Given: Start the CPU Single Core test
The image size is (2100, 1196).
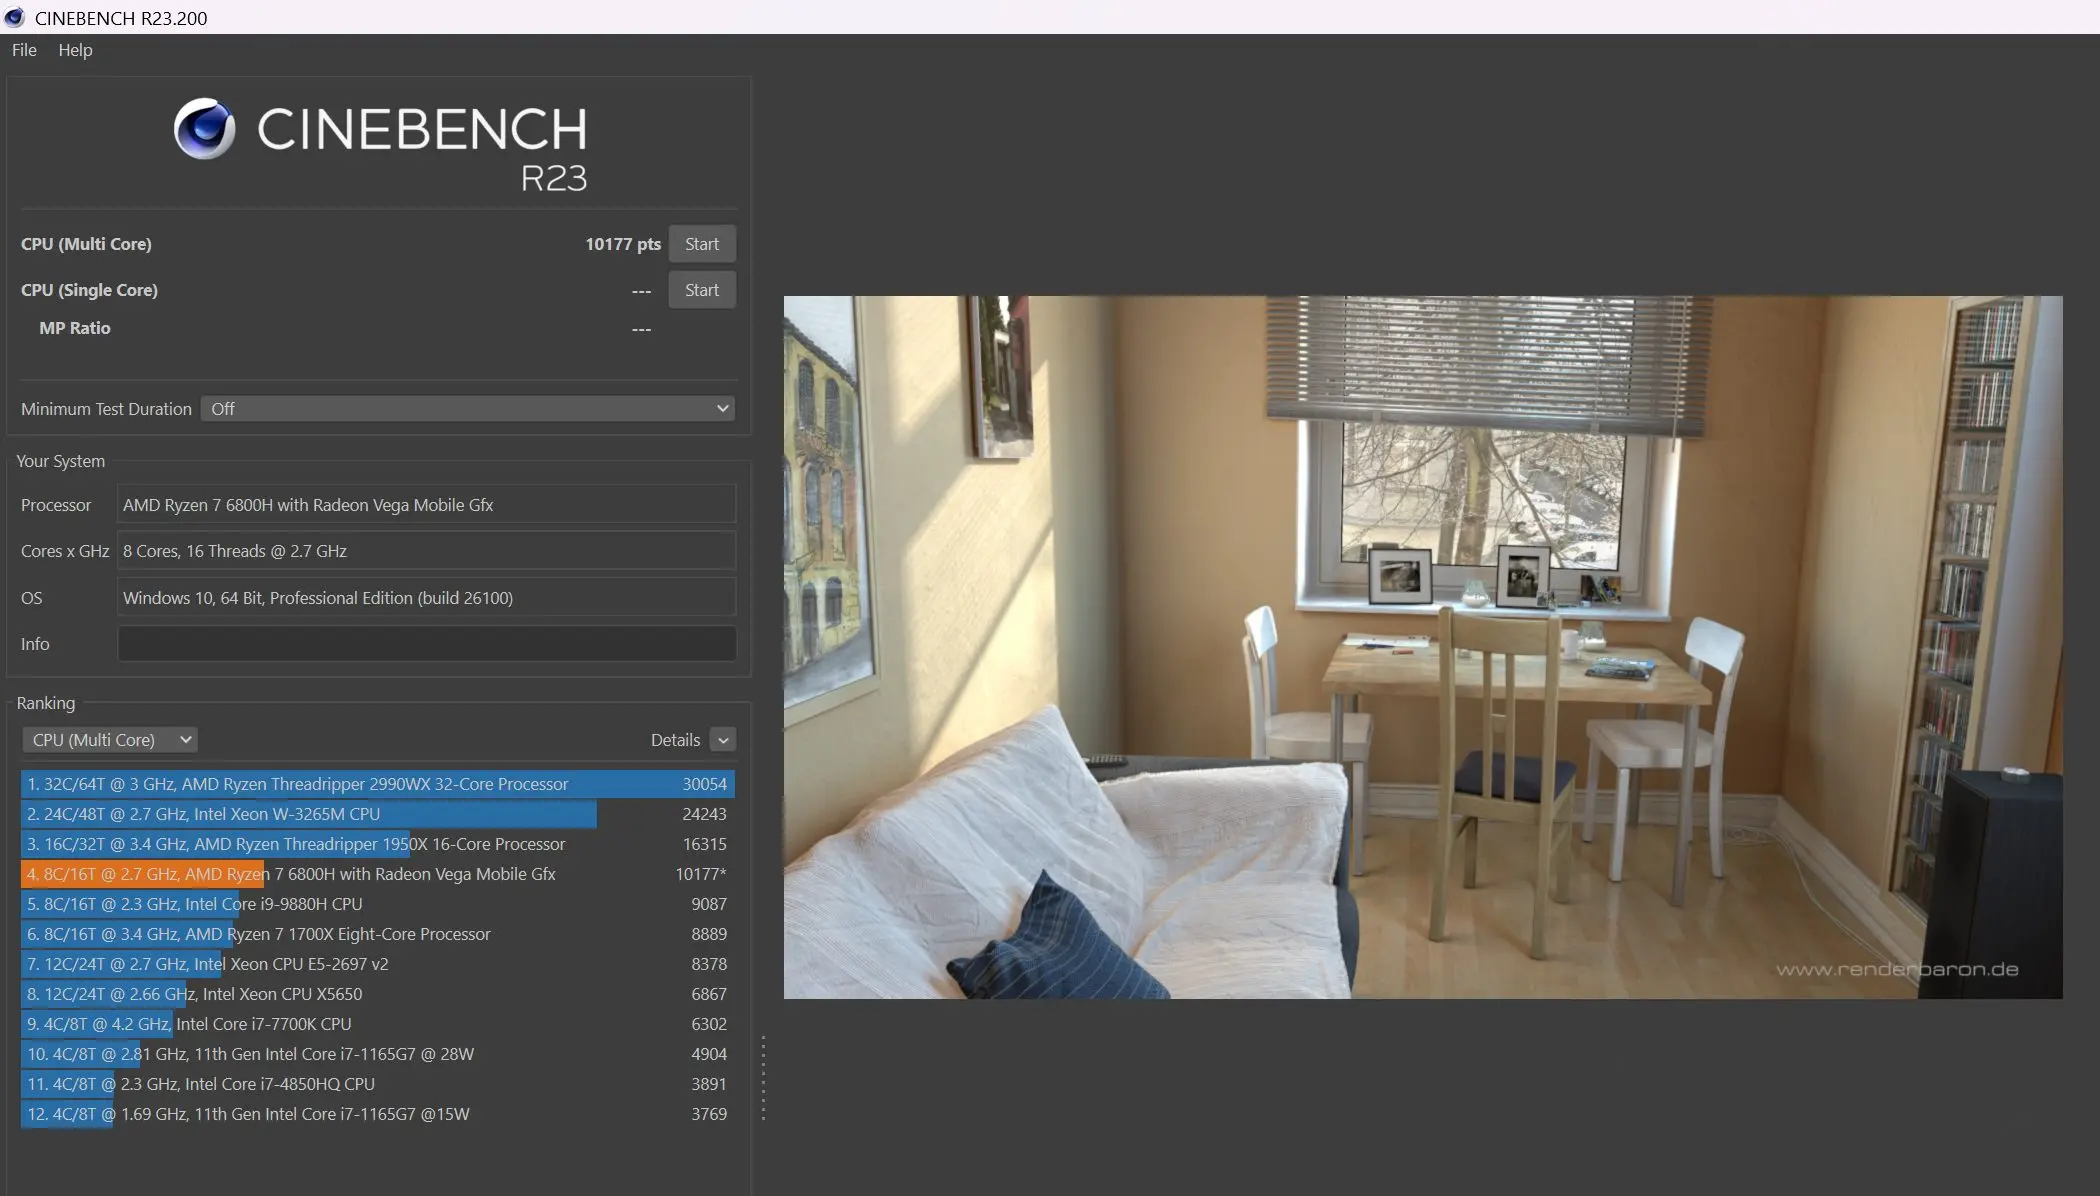Looking at the screenshot, I should [x=701, y=290].
